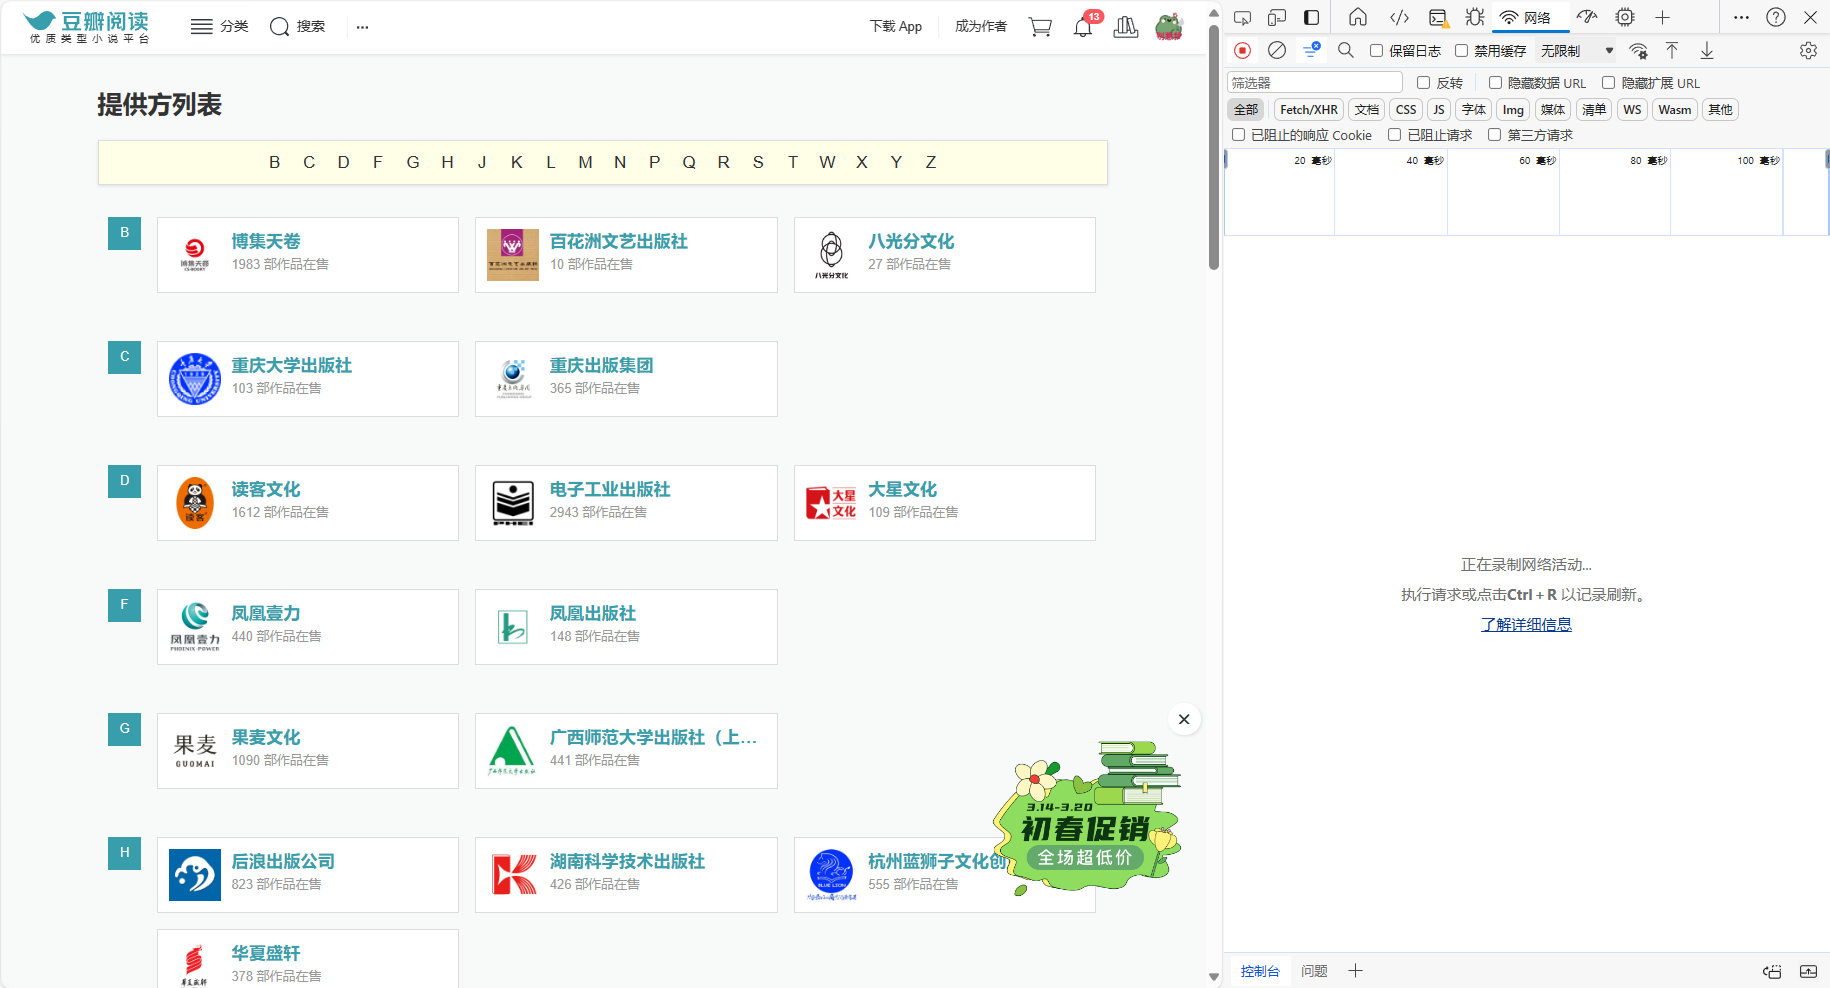The height and width of the screenshot is (988, 1830).
Task: Enable 禁用缓存 checkbox
Action: 1462,51
